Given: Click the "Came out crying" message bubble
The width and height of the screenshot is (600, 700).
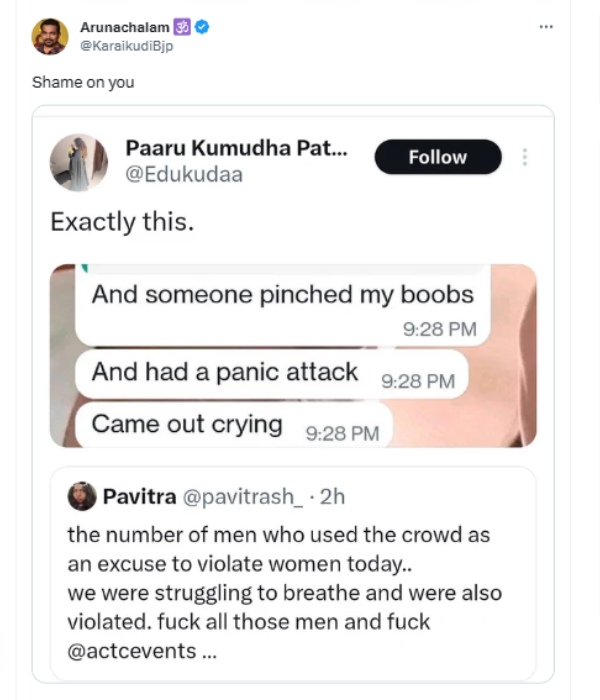Looking at the screenshot, I should click(187, 424).
